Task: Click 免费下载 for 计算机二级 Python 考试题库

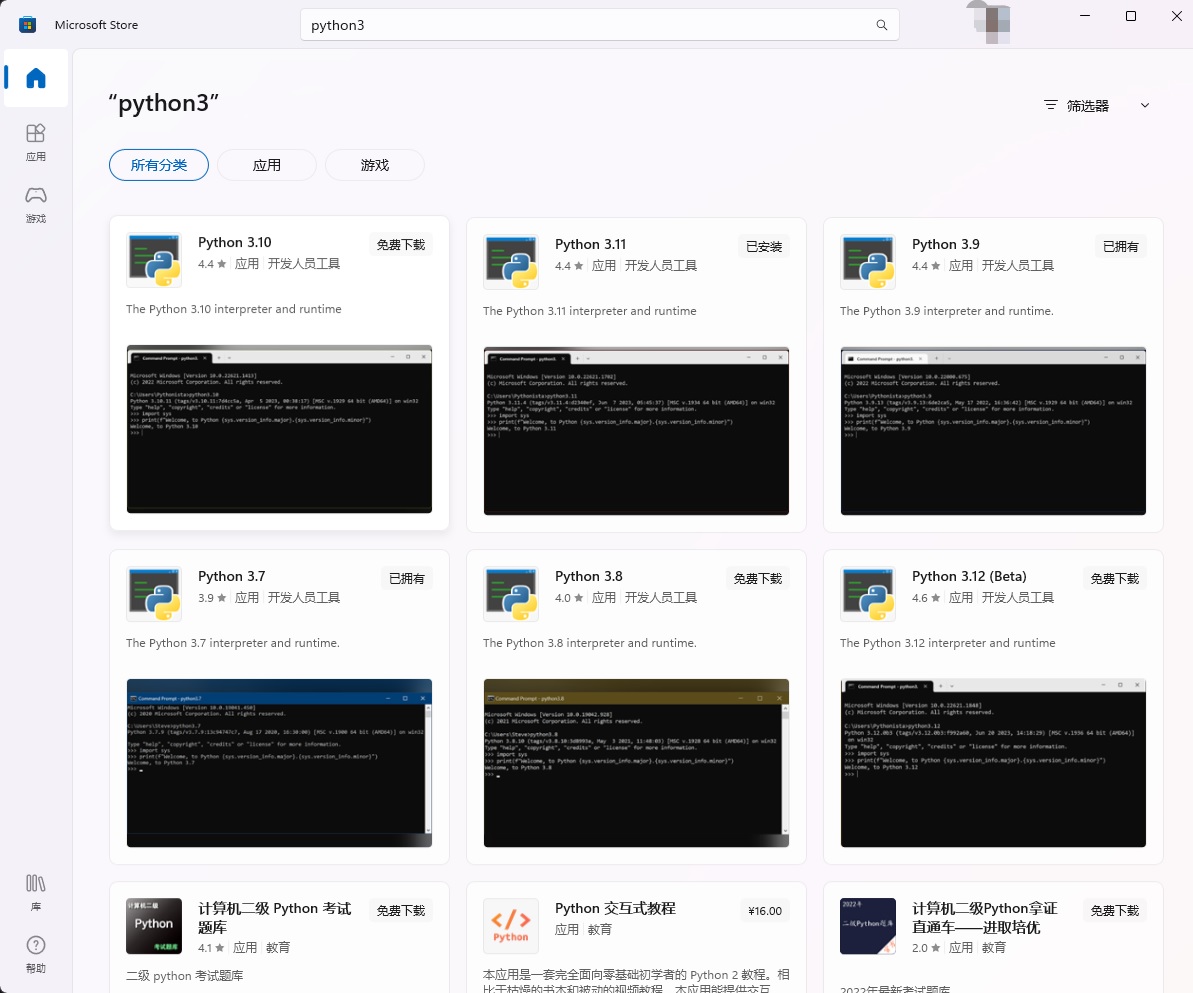Action: tap(401, 911)
